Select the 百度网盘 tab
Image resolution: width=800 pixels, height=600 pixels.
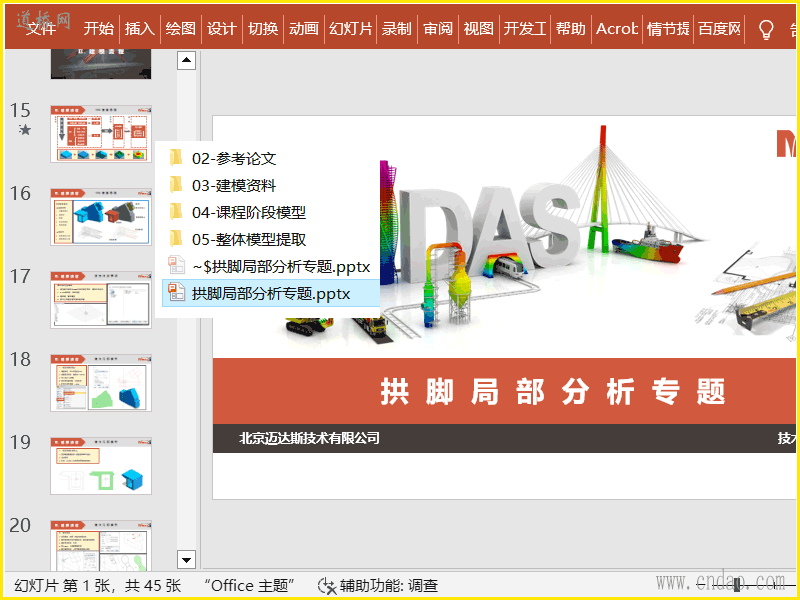[x=719, y=29]
